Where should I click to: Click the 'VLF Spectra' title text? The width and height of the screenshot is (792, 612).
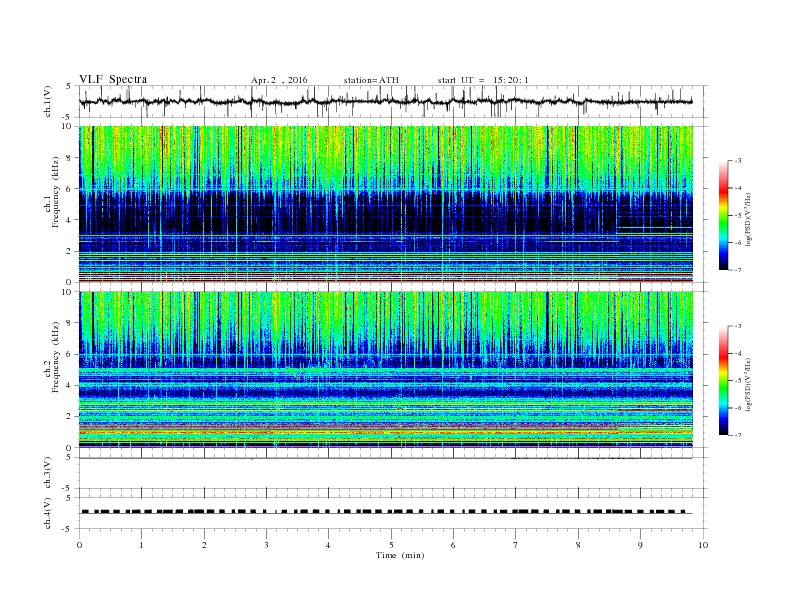click(x=113, y=79)
